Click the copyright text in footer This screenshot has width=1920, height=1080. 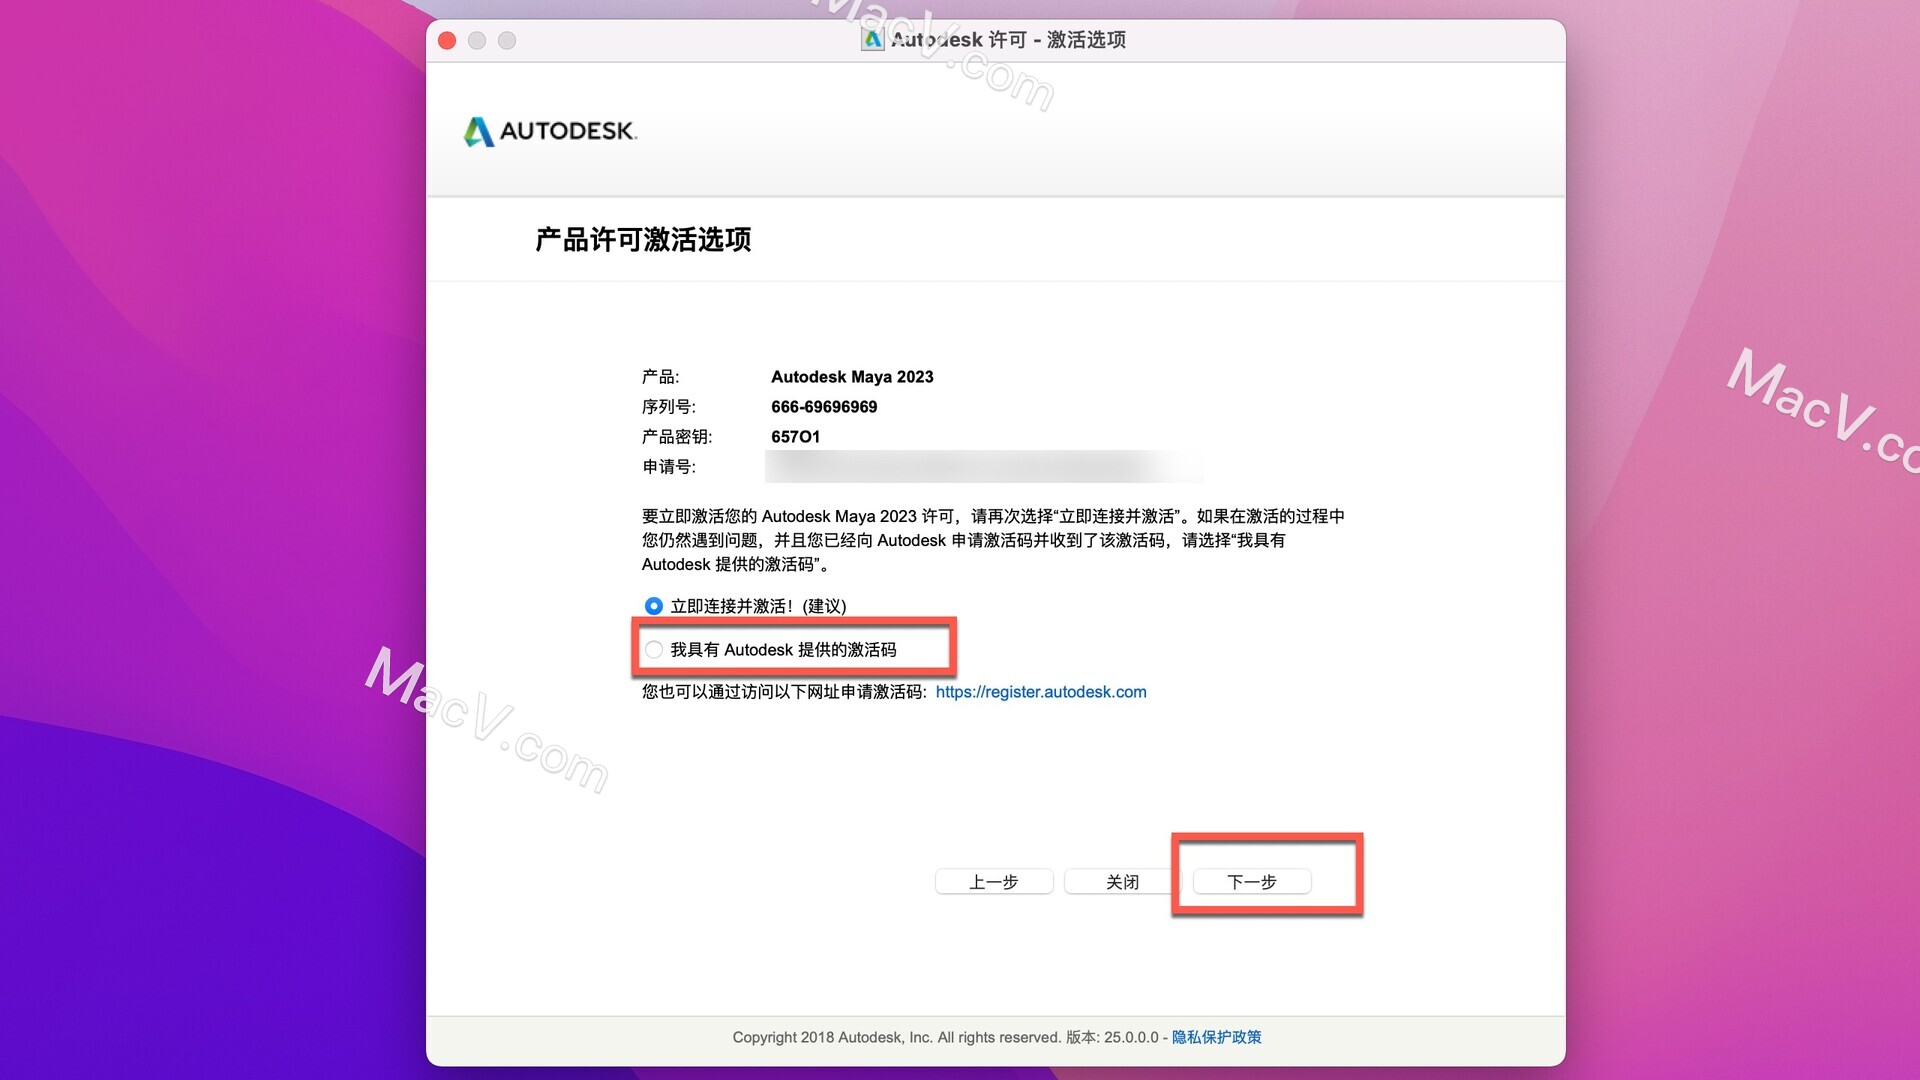(x=945, y=1037)
